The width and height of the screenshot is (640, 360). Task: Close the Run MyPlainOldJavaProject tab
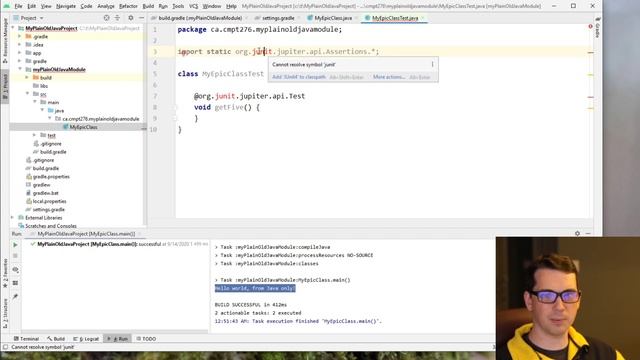point(139,234)
